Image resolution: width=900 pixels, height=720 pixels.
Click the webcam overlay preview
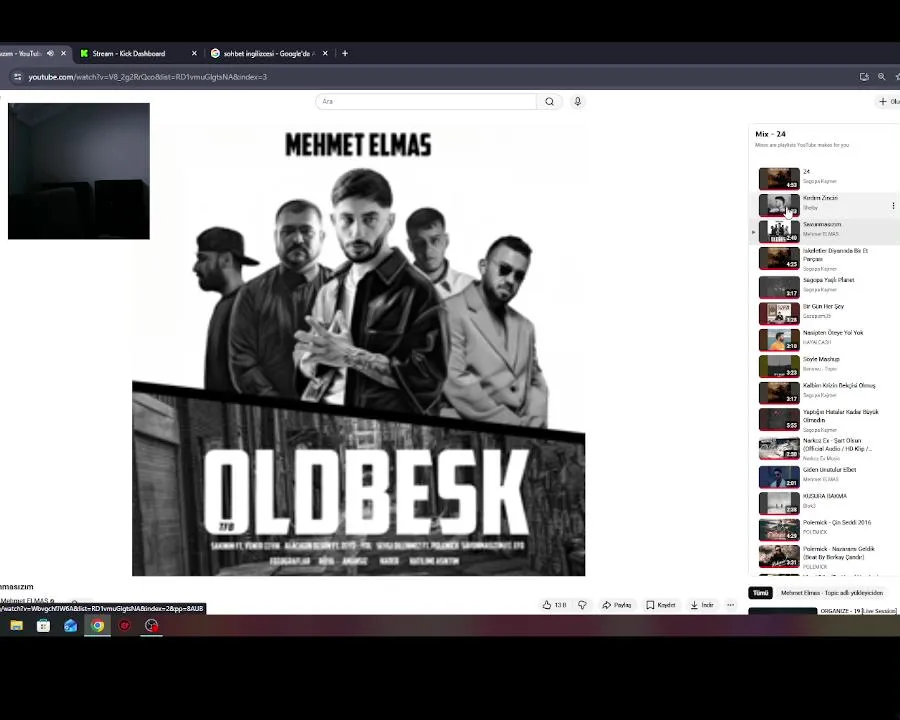tap(79, 171)
